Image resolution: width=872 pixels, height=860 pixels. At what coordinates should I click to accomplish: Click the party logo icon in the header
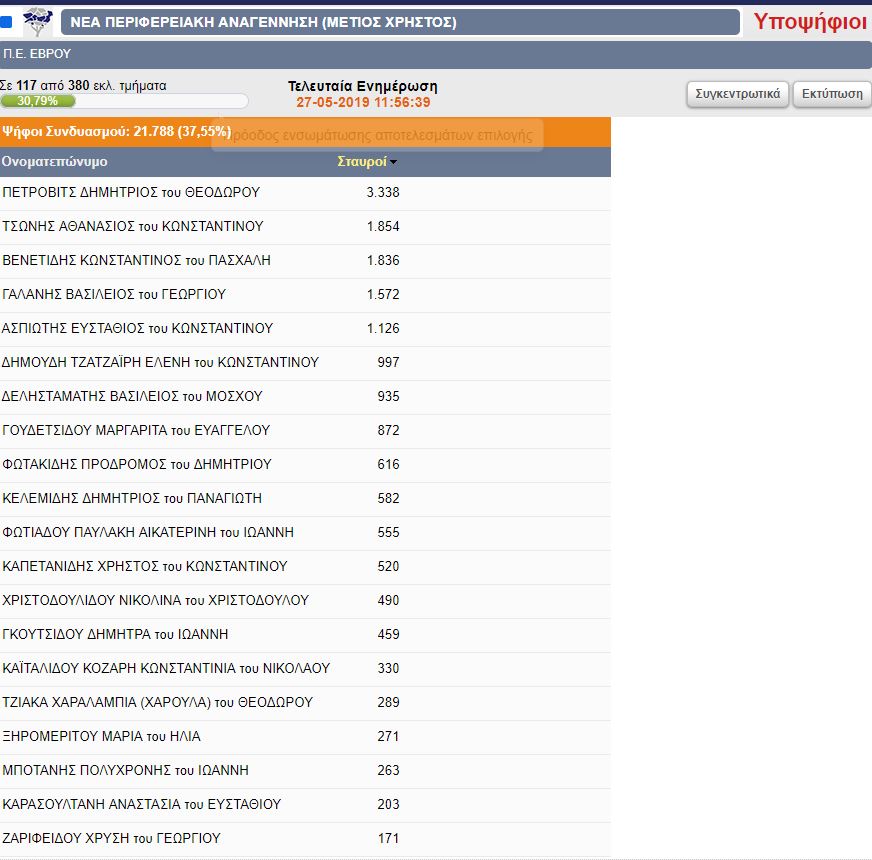pyautogui.click(x=38, y=21)
